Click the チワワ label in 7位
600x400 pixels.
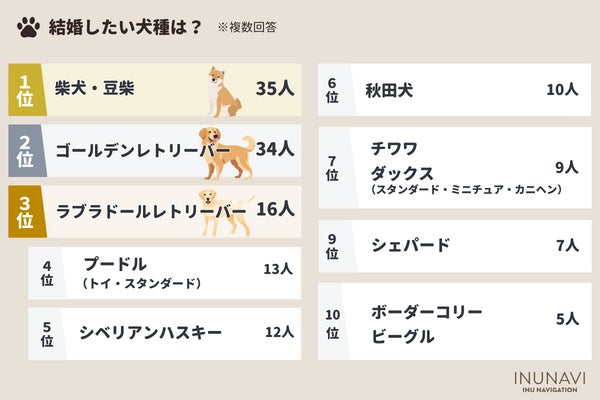pos(392,147)
